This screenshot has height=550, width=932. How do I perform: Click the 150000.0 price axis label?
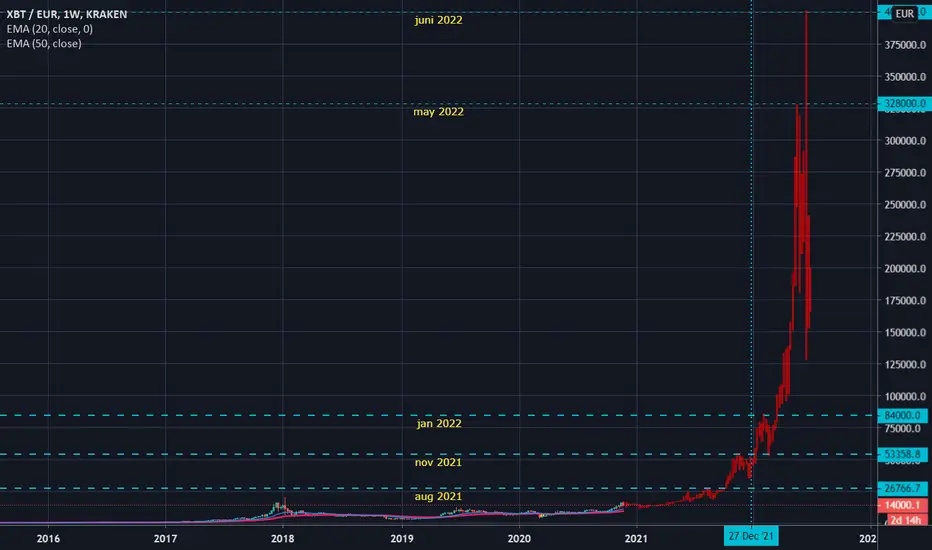905,332
